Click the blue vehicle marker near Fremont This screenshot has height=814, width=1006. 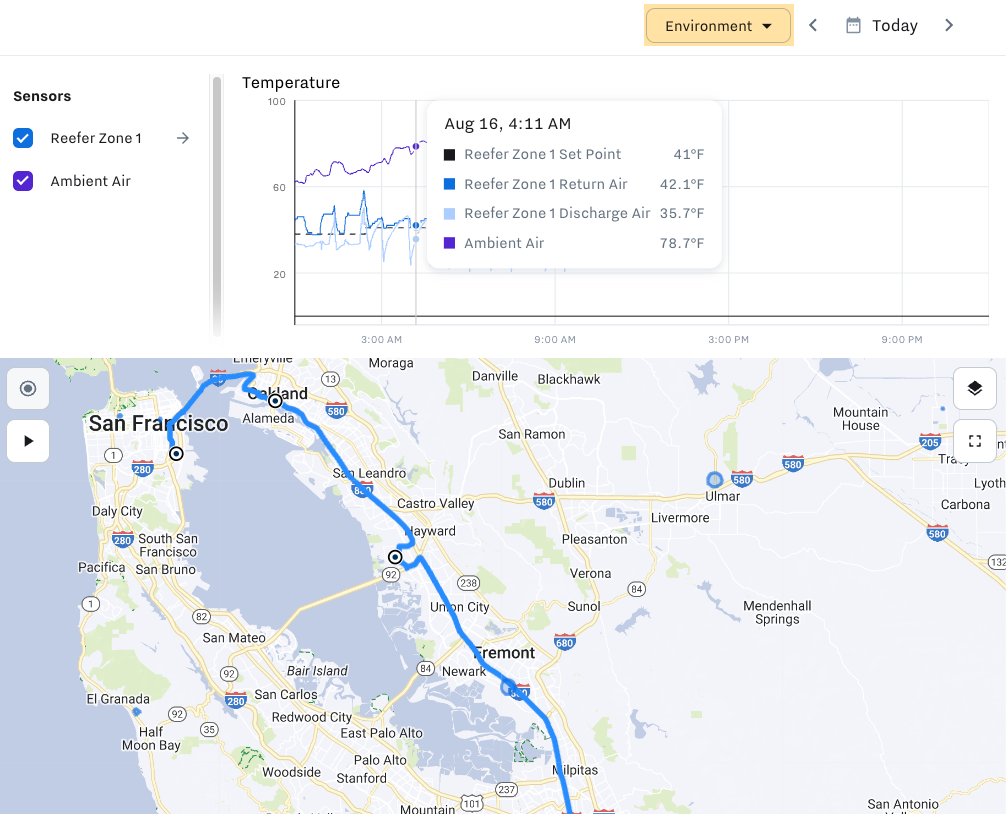click(509, 687)
